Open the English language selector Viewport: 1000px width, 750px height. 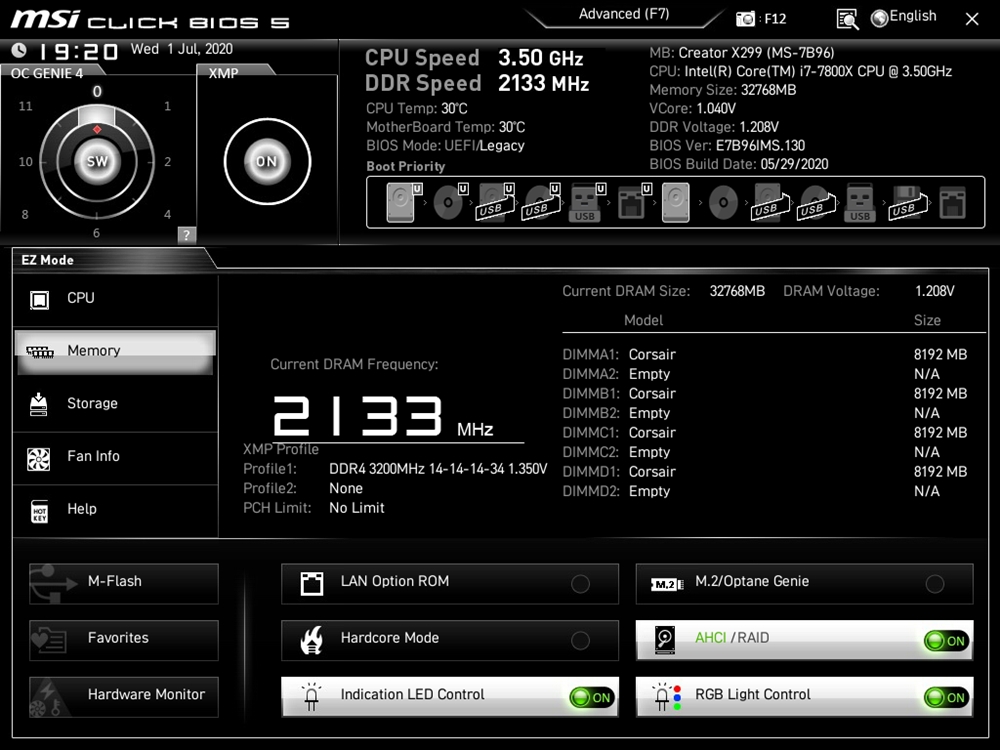[x=904, y=17]
